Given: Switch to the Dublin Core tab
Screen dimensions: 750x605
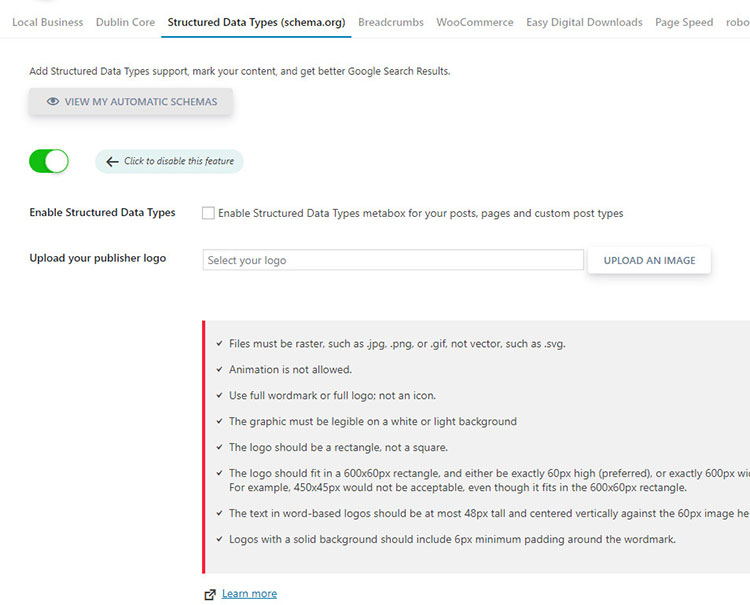Looking at the screenshot, I should click(x=125, y=22).
